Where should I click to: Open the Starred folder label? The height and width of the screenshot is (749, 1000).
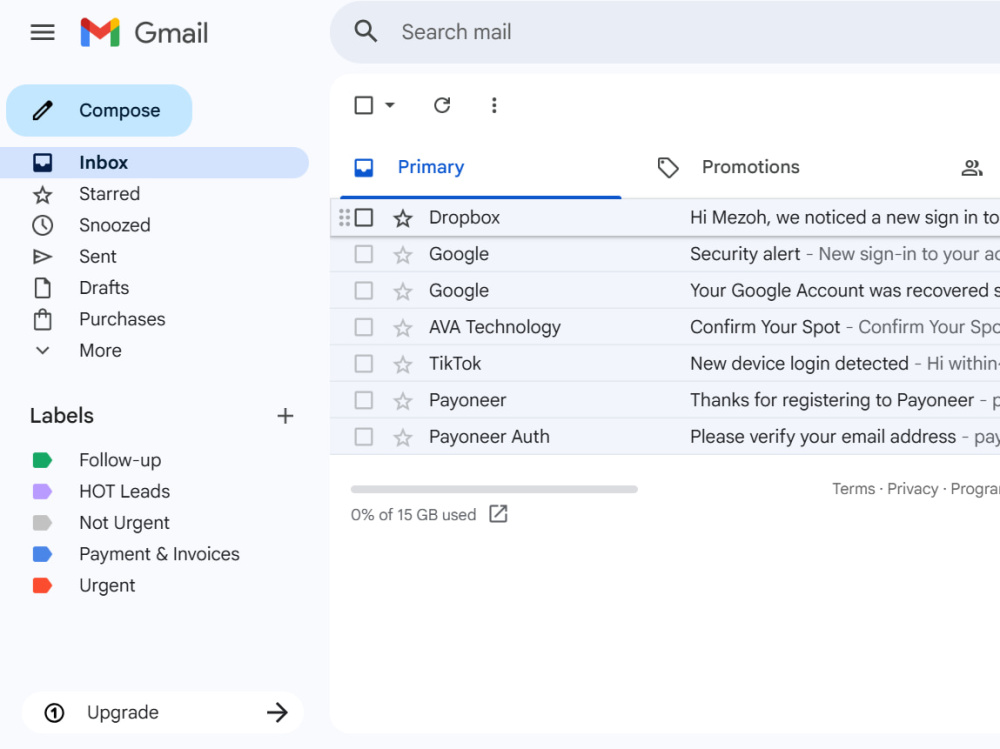[109, 194]
